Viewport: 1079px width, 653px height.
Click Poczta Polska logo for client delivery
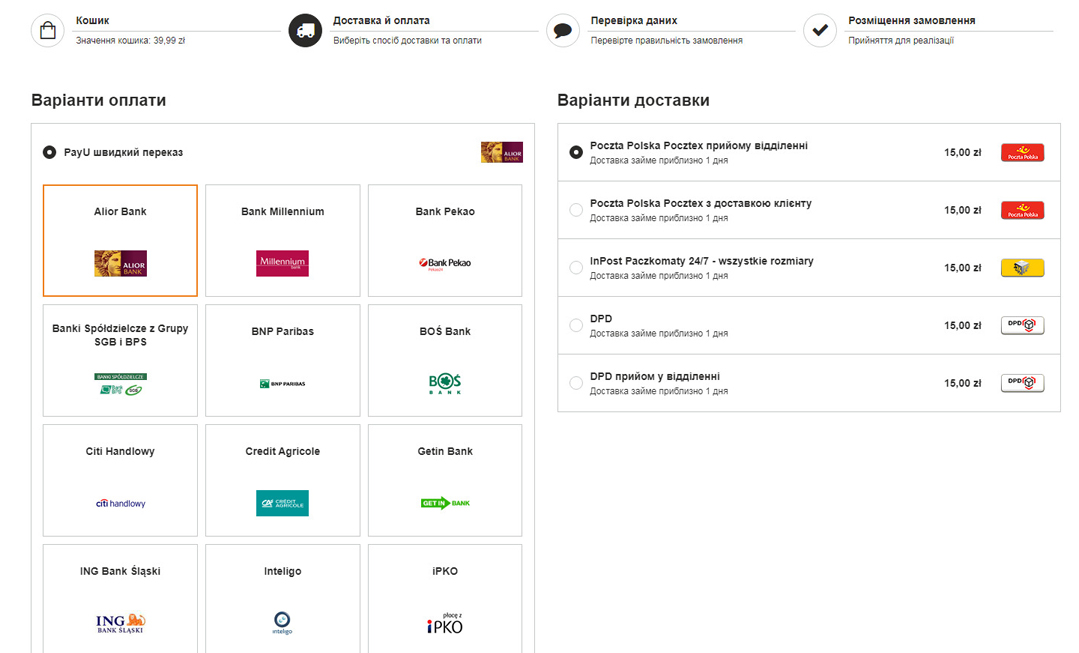pyautogui.click(x=1022, y=210)
